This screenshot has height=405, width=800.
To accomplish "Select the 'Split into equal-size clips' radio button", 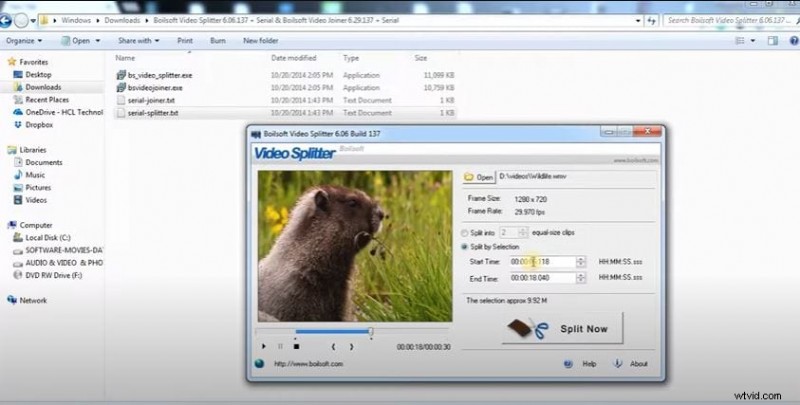I will coord(464,233).
